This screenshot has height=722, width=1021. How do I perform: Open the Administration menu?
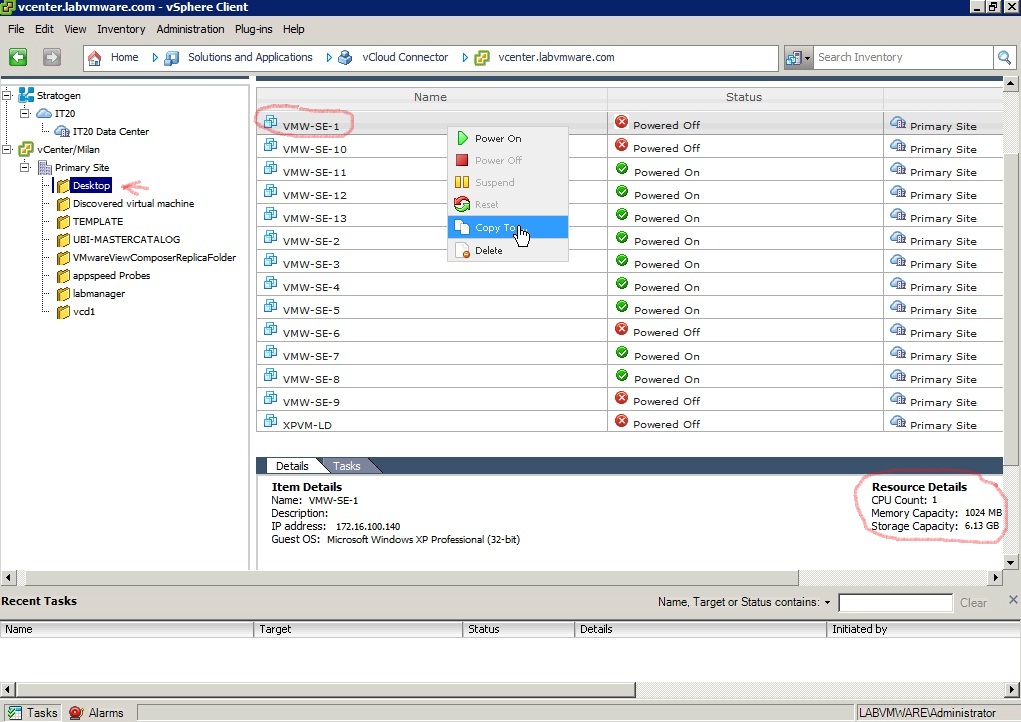click(190, 29)
